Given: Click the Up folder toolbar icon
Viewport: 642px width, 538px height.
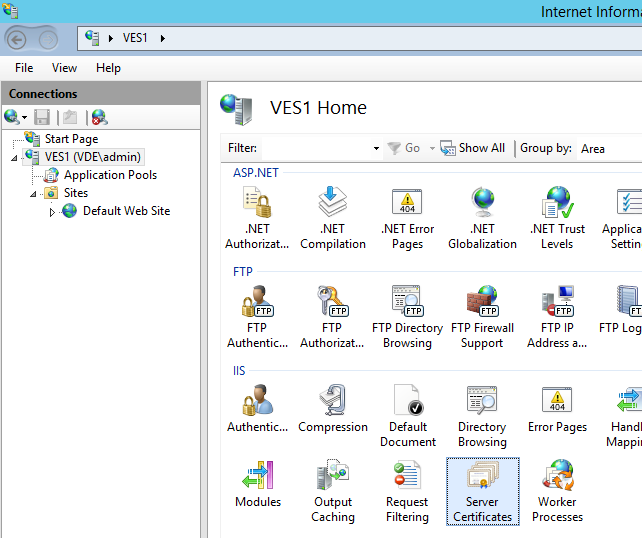Looking at the screenshot, I should pyautogui.click(x=70, y=118).
